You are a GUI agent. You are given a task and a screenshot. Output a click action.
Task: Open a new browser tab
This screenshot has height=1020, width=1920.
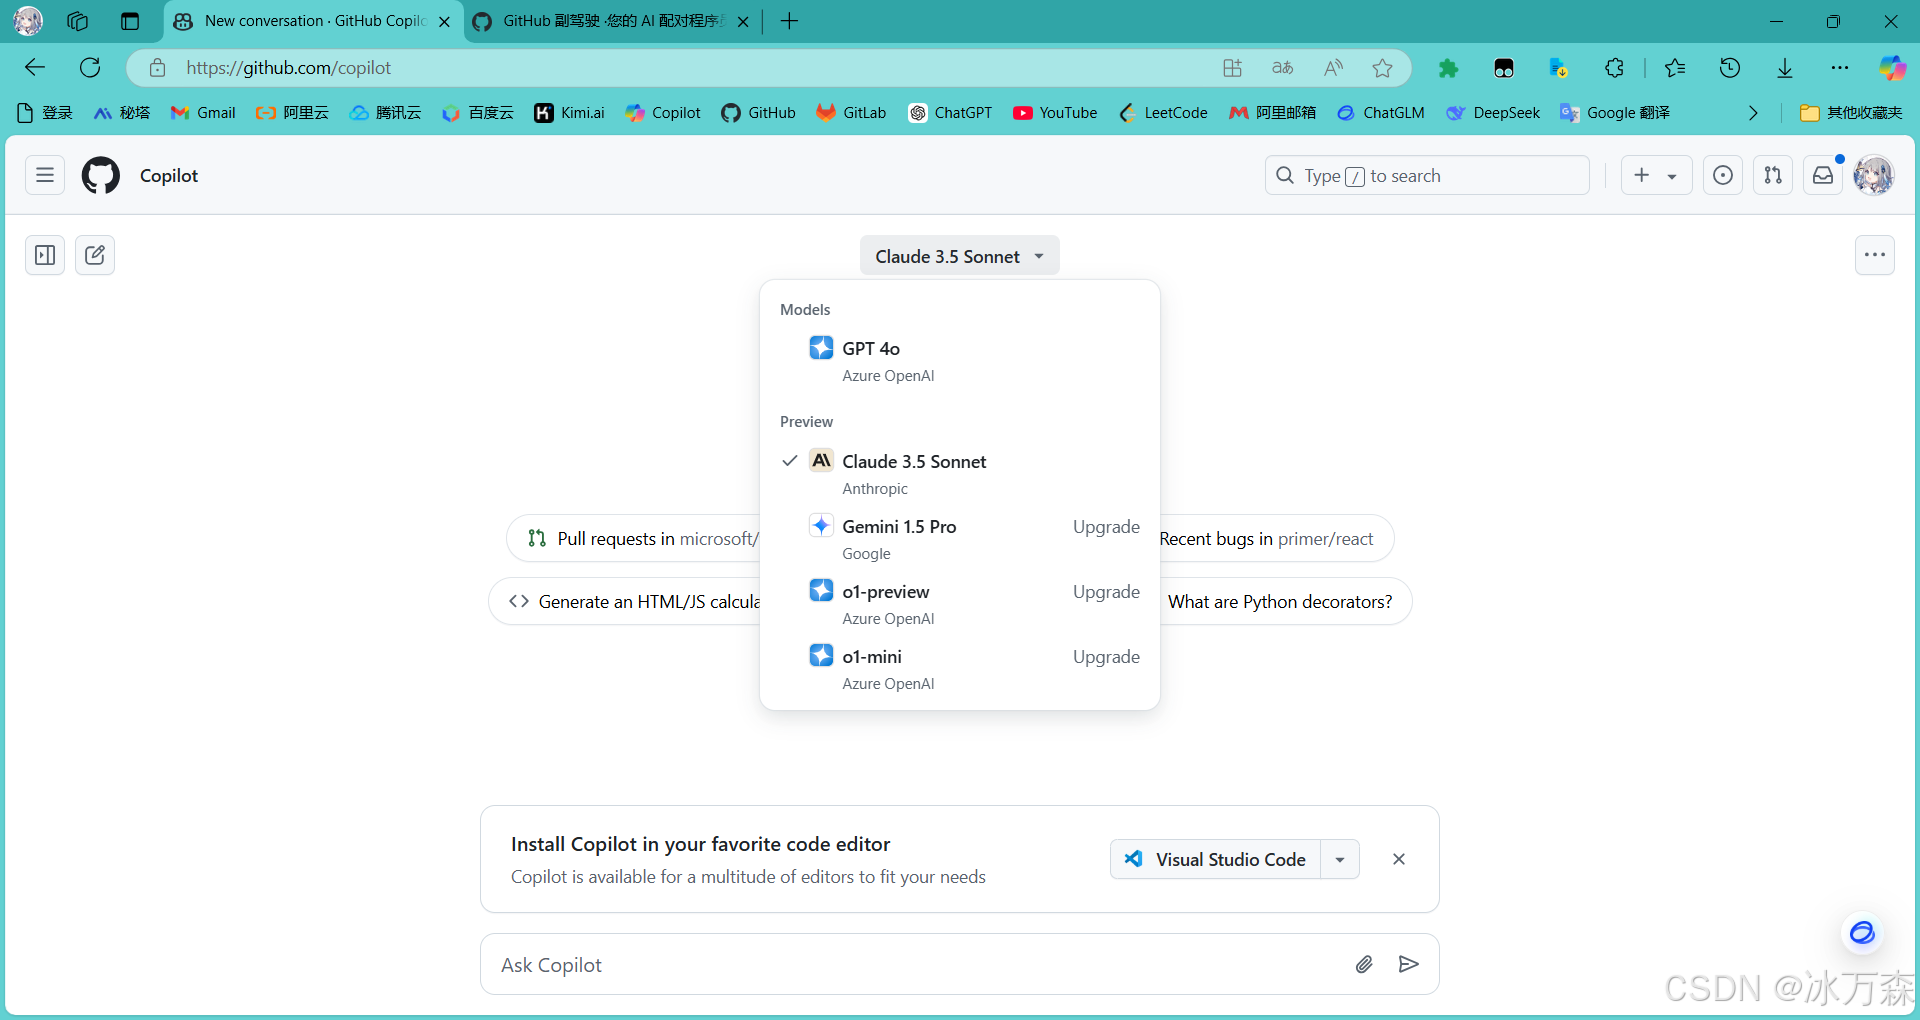[x=789, y=21]
